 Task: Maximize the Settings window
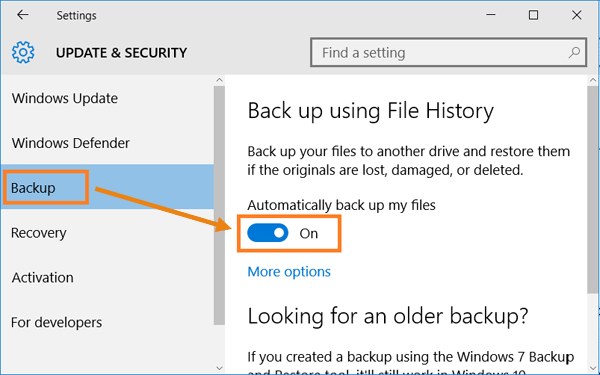(x=533, y=15)
